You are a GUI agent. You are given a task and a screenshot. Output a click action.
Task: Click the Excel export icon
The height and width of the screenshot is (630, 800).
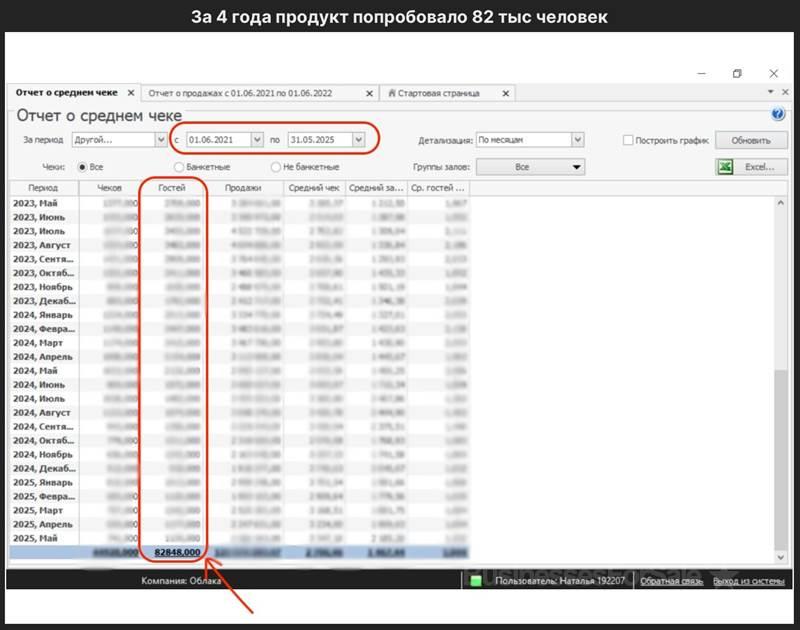point(725,167)
